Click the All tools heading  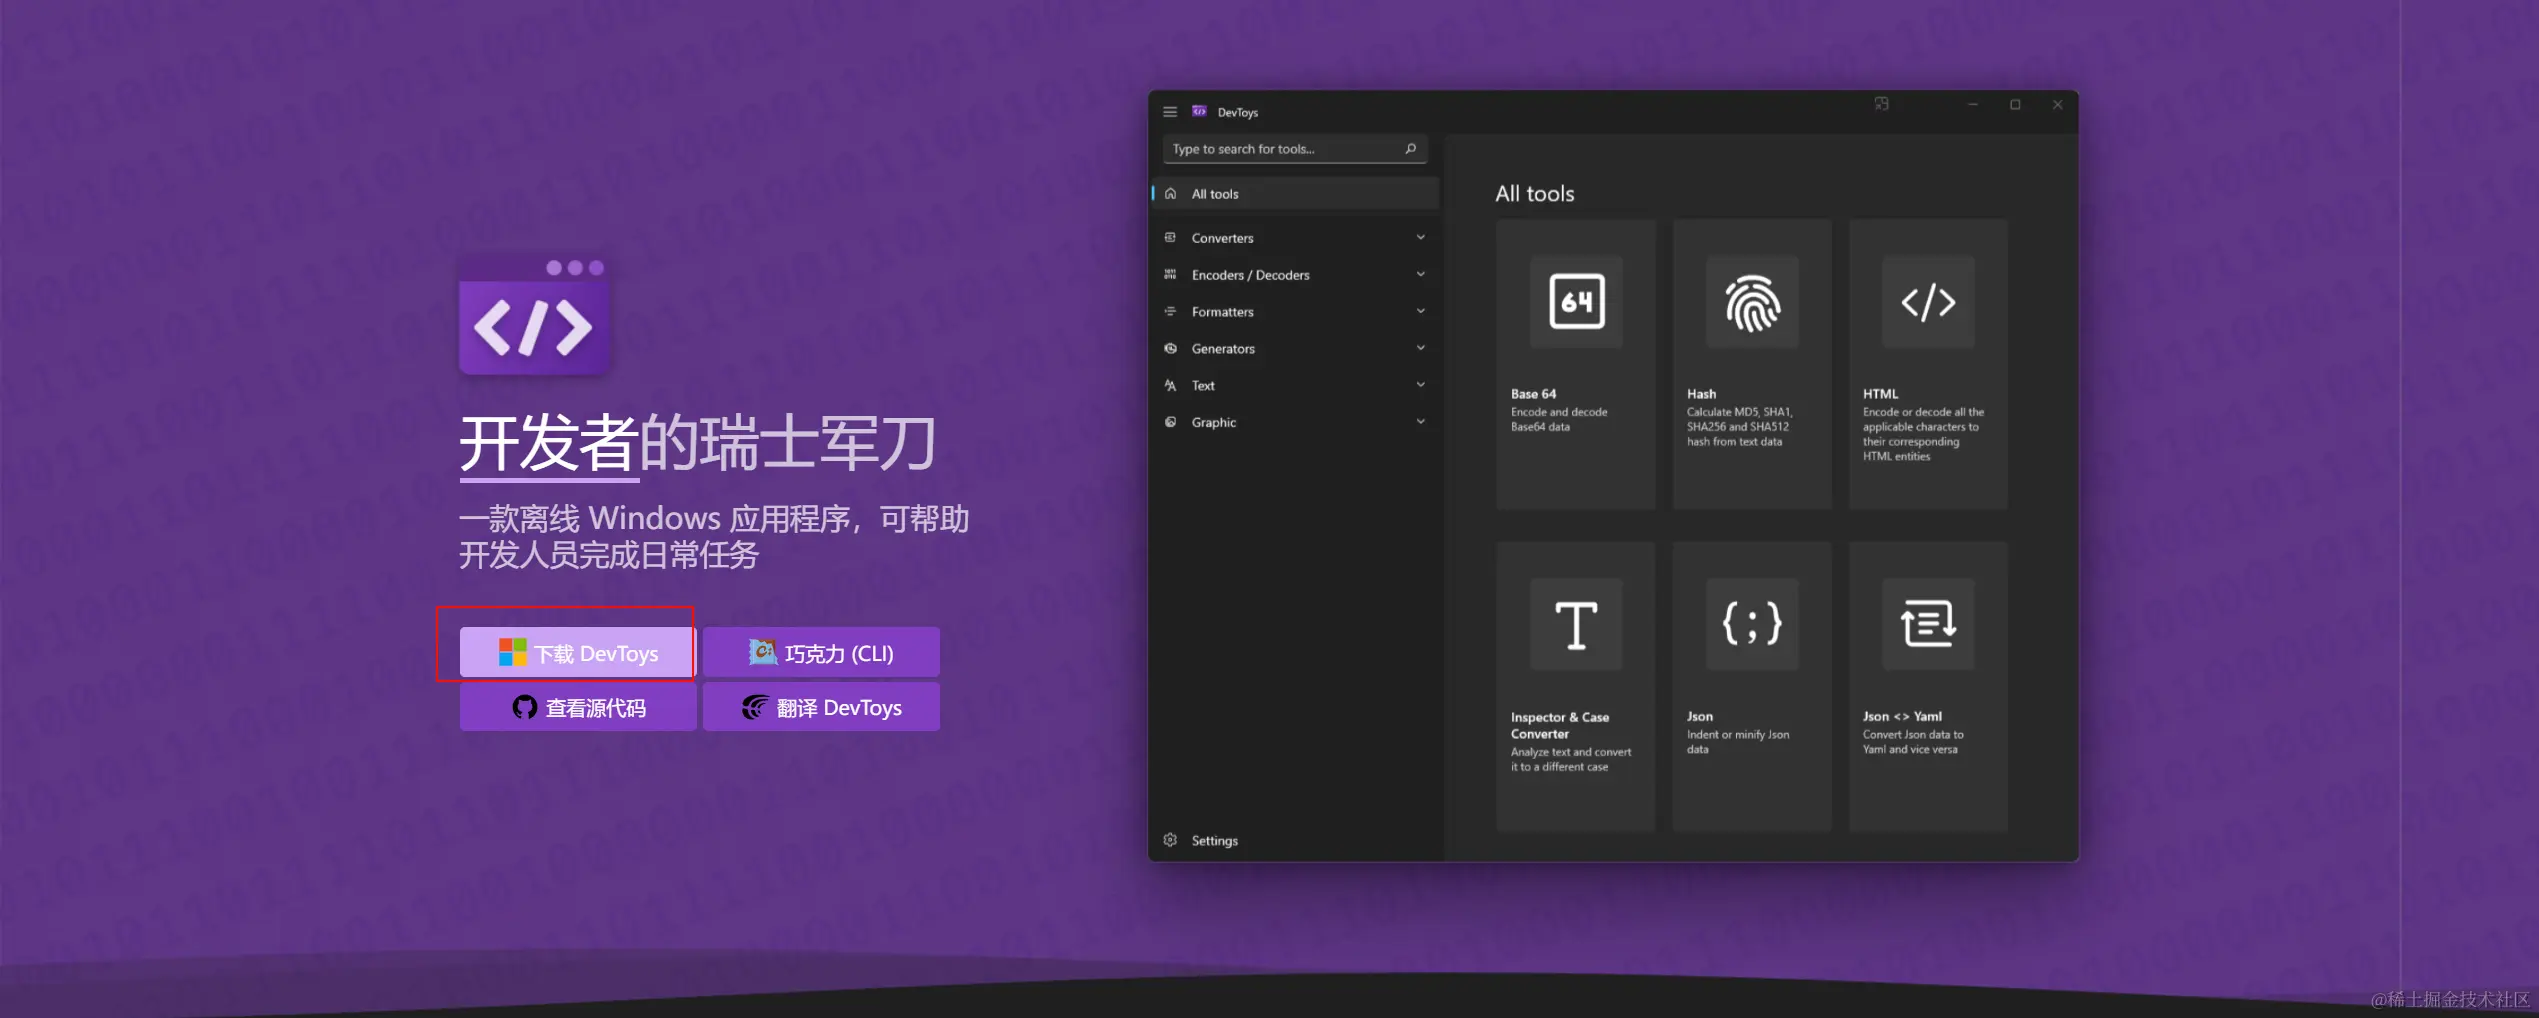[1534, 194]
